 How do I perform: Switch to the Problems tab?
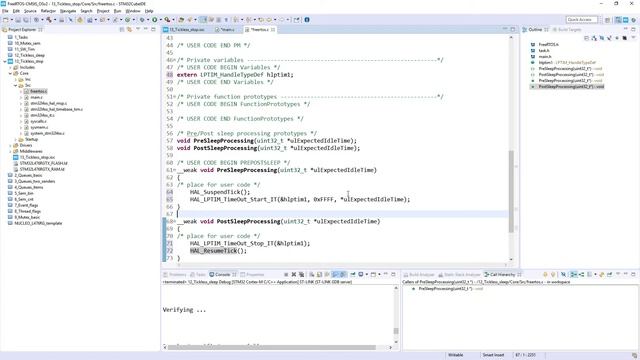pos(175,275)
